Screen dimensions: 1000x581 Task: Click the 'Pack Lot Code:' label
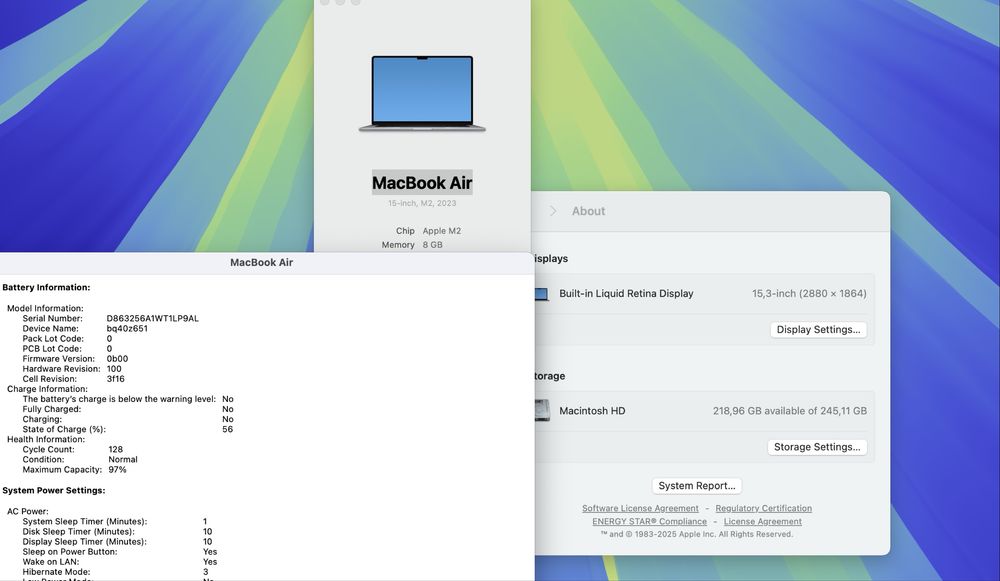pos(53,339)
